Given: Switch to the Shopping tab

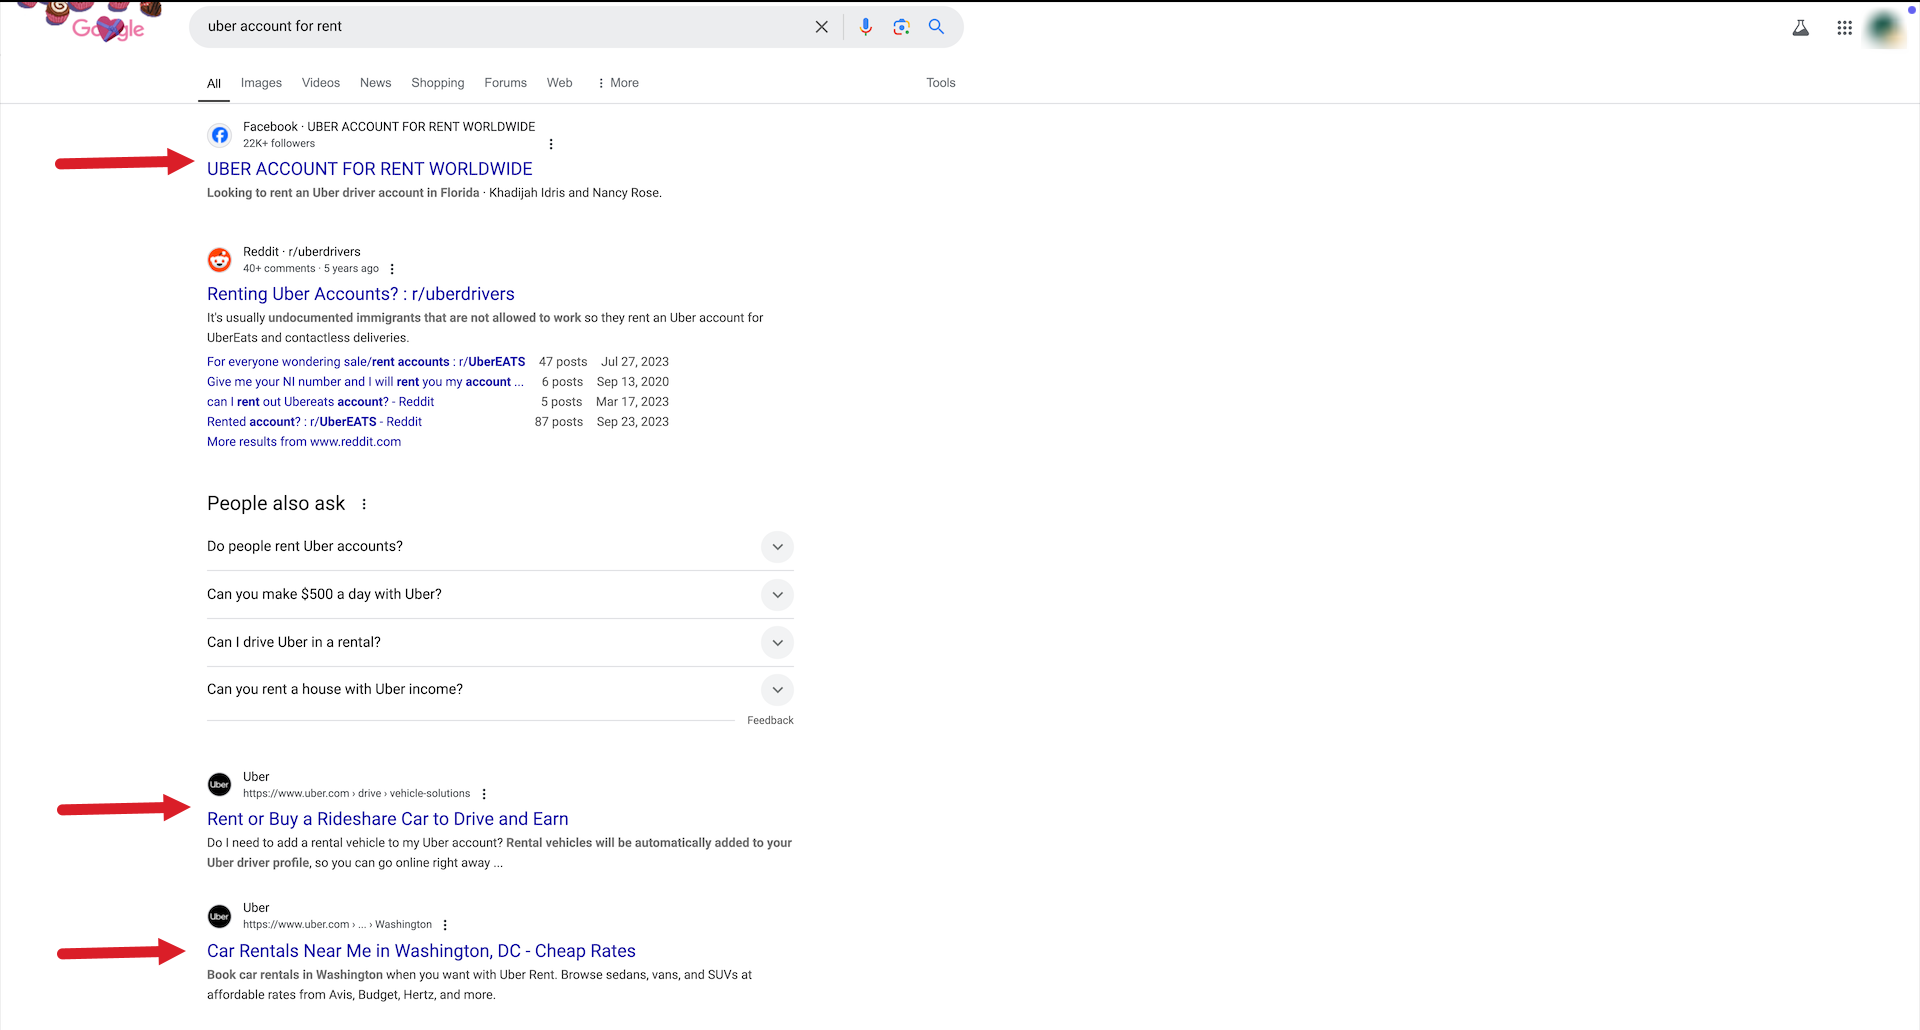Looking at the screenshot, I should click(438, 83).
